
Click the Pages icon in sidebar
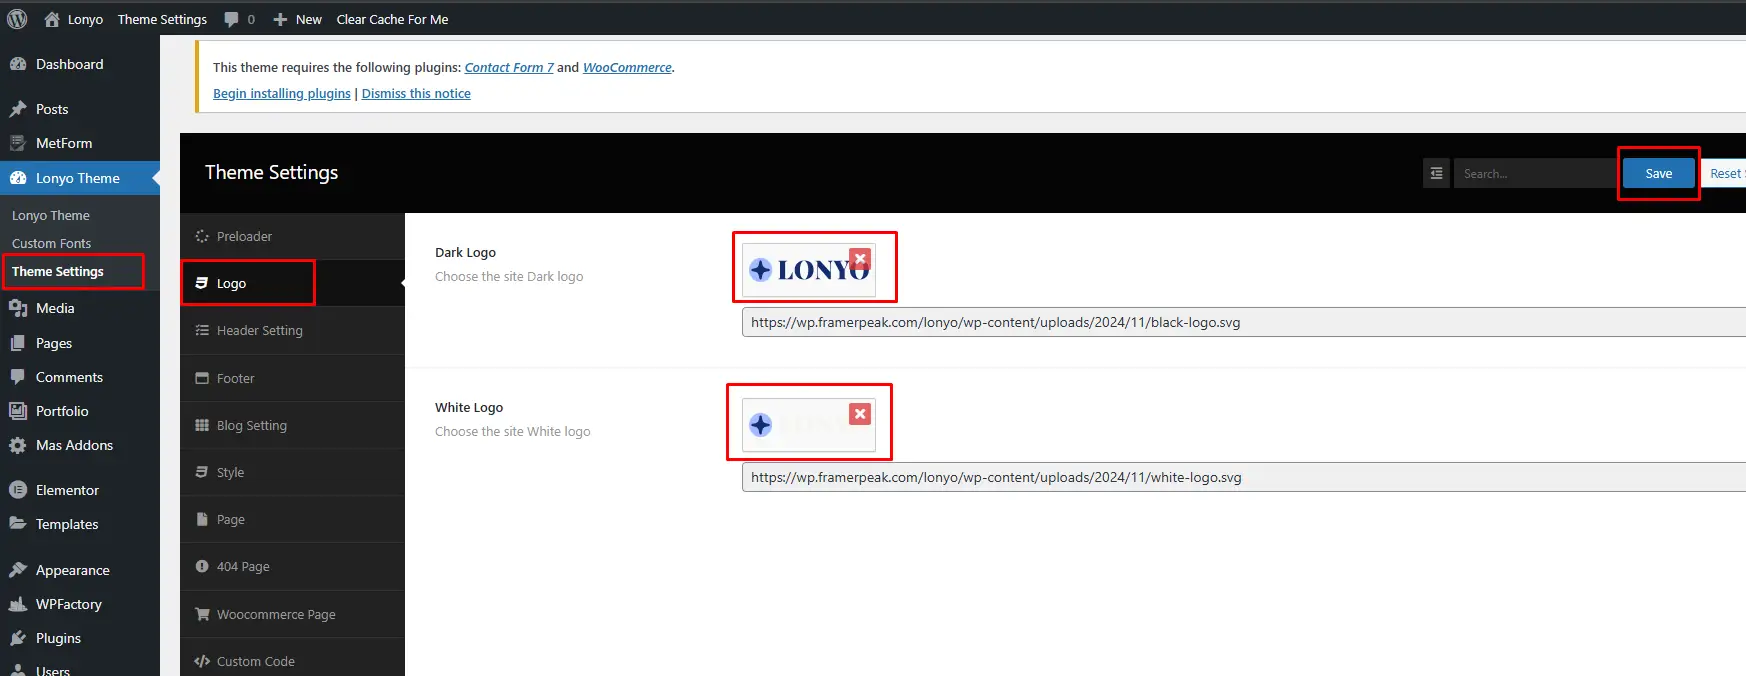(x=18, y=343)
